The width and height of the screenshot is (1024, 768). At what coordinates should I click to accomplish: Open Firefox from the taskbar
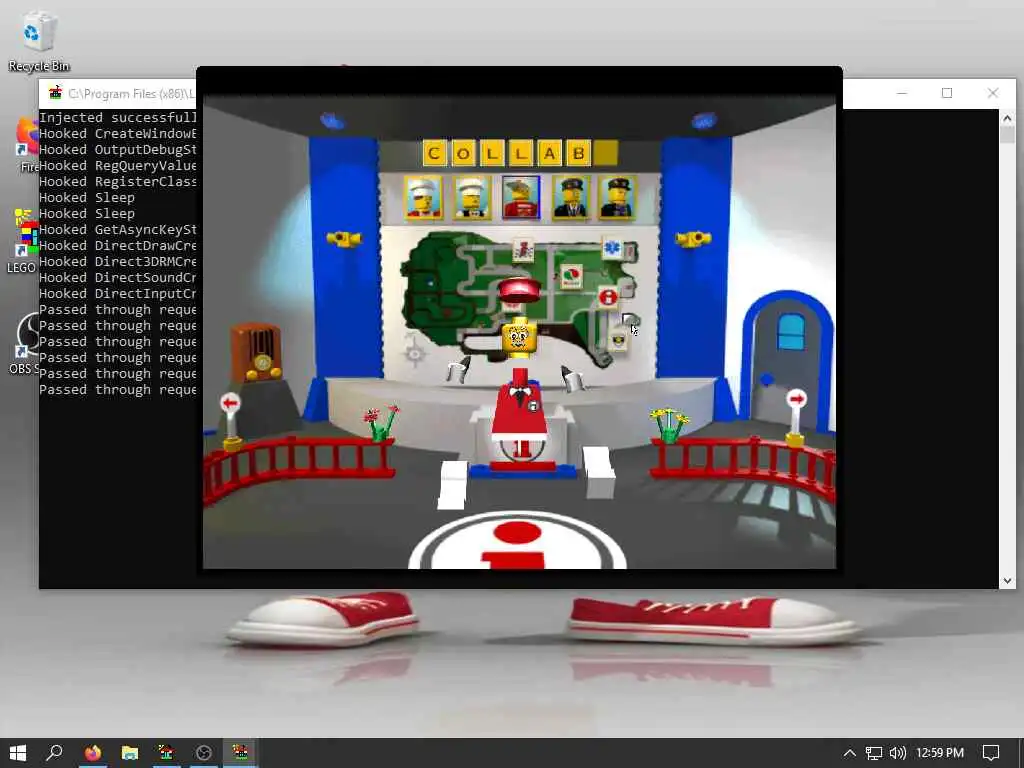pos(93,753)
